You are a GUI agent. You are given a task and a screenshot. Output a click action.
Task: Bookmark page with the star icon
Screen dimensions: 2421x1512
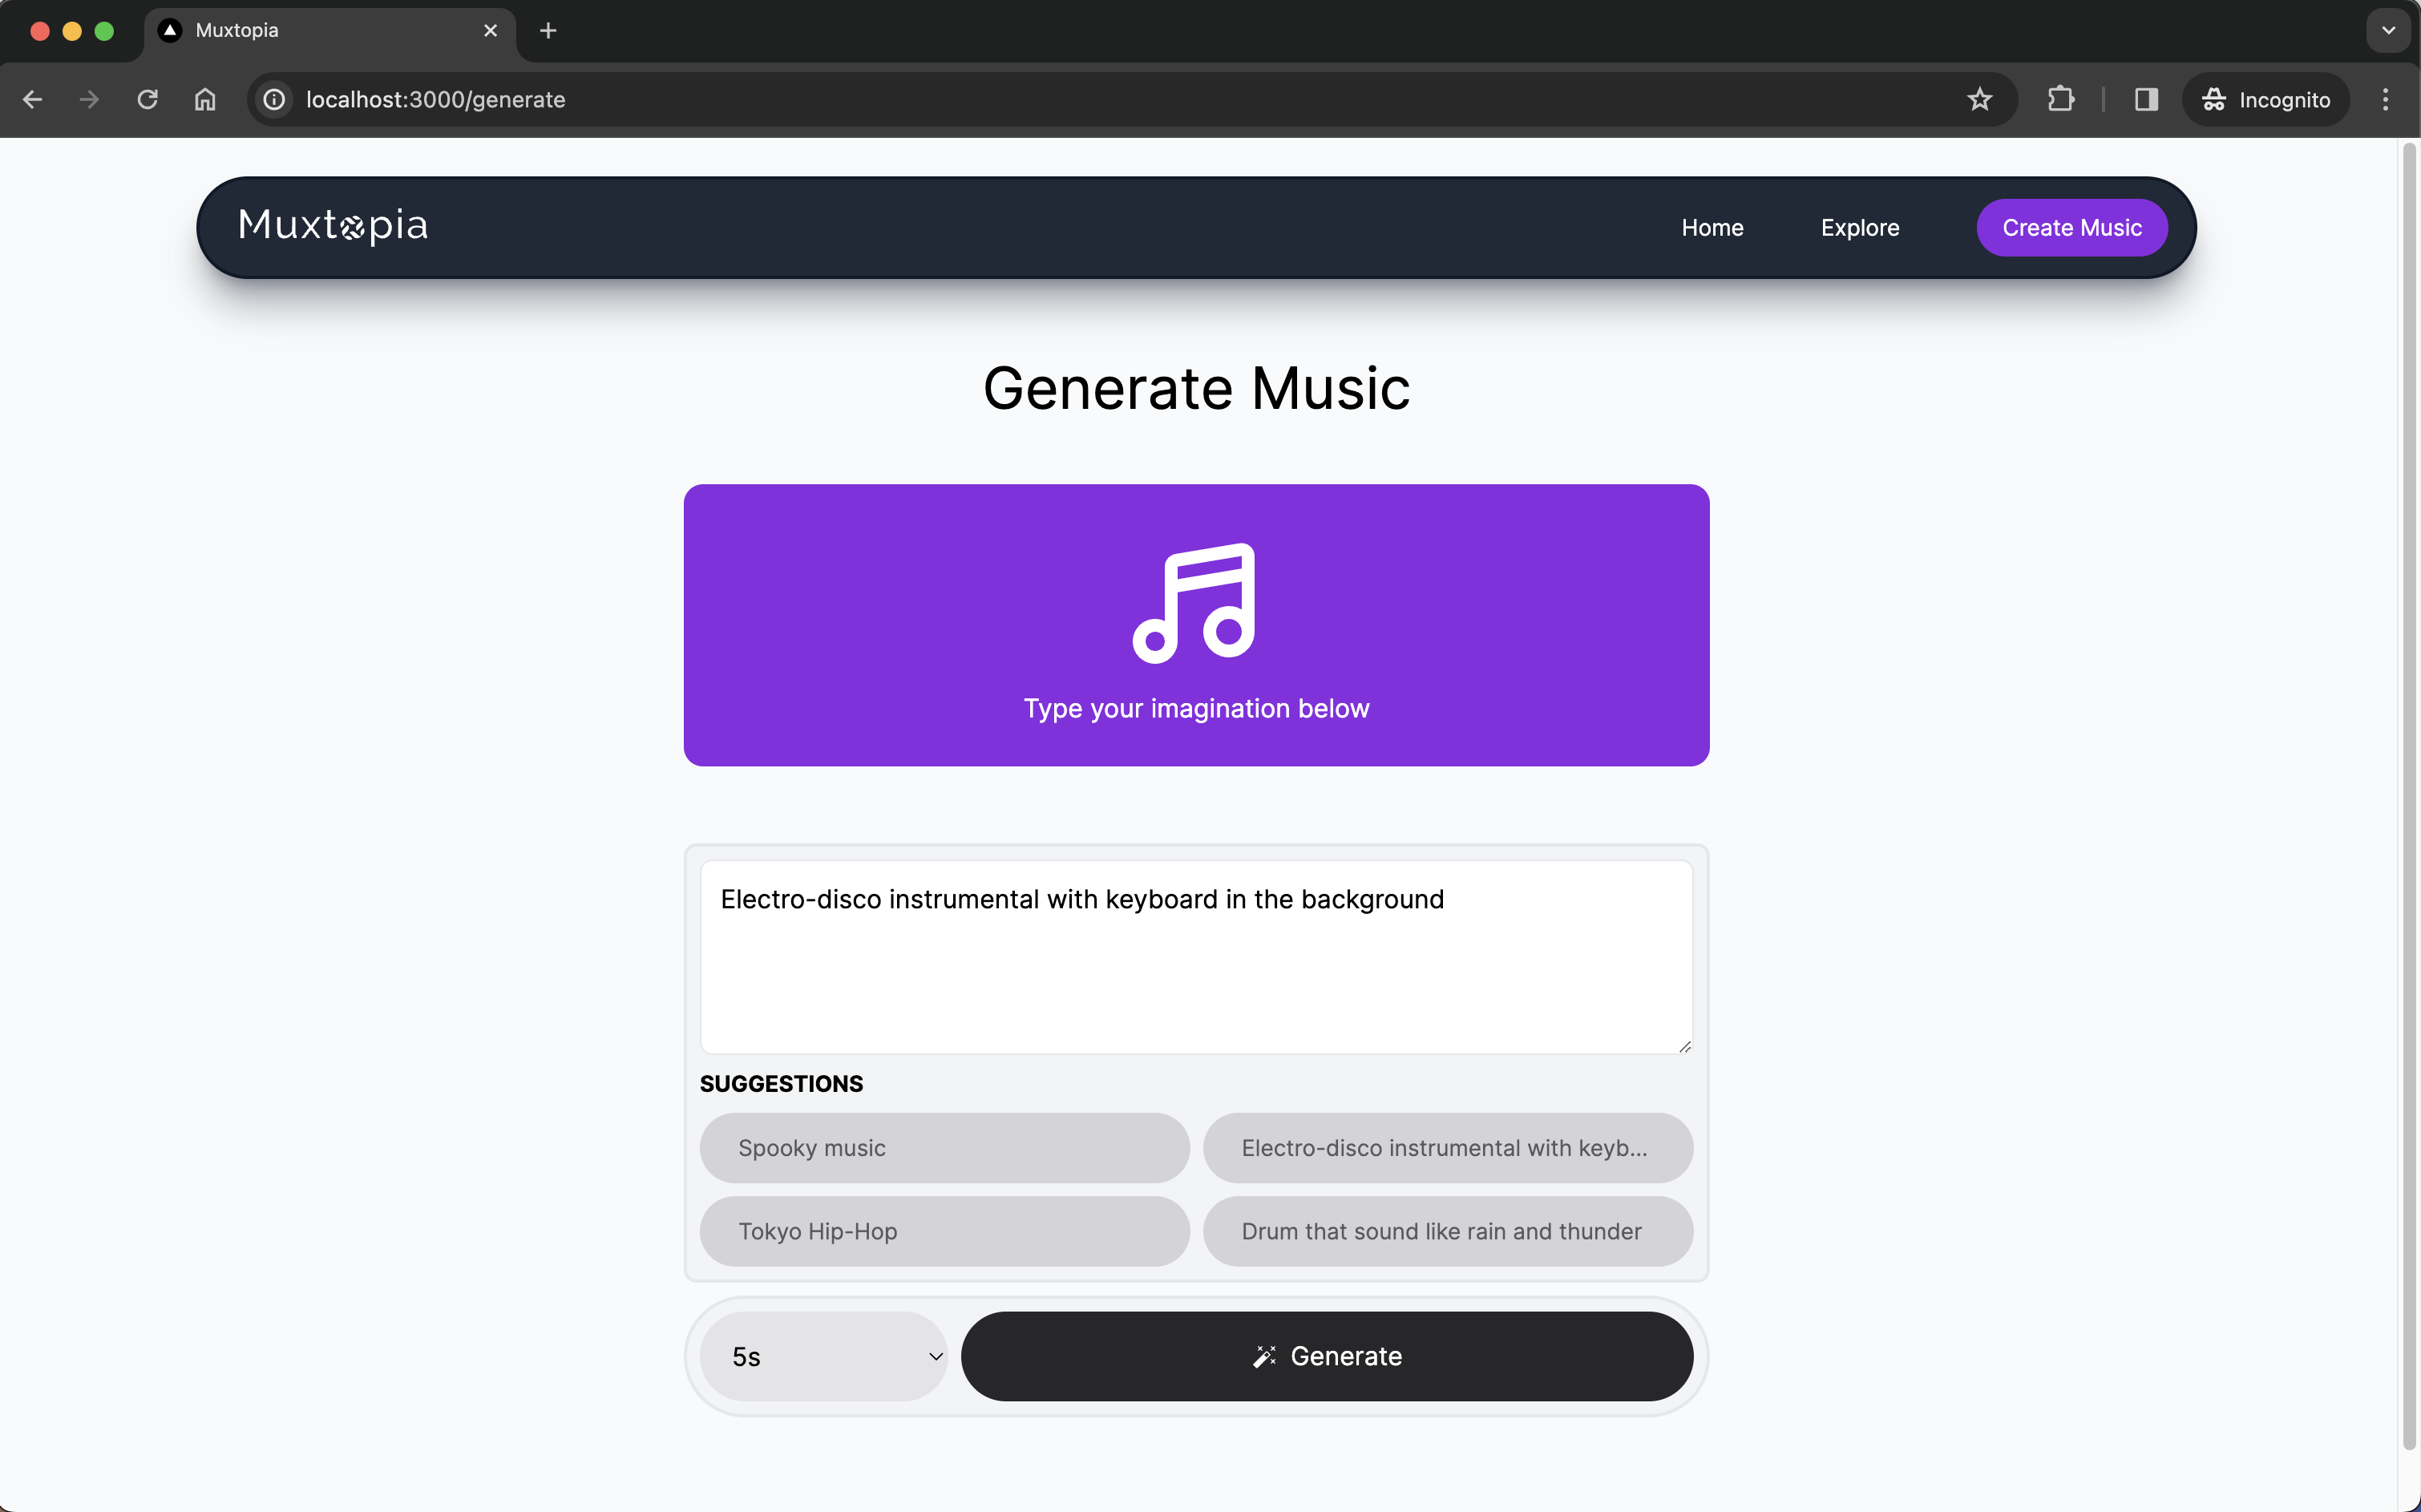pos(1979,99)
